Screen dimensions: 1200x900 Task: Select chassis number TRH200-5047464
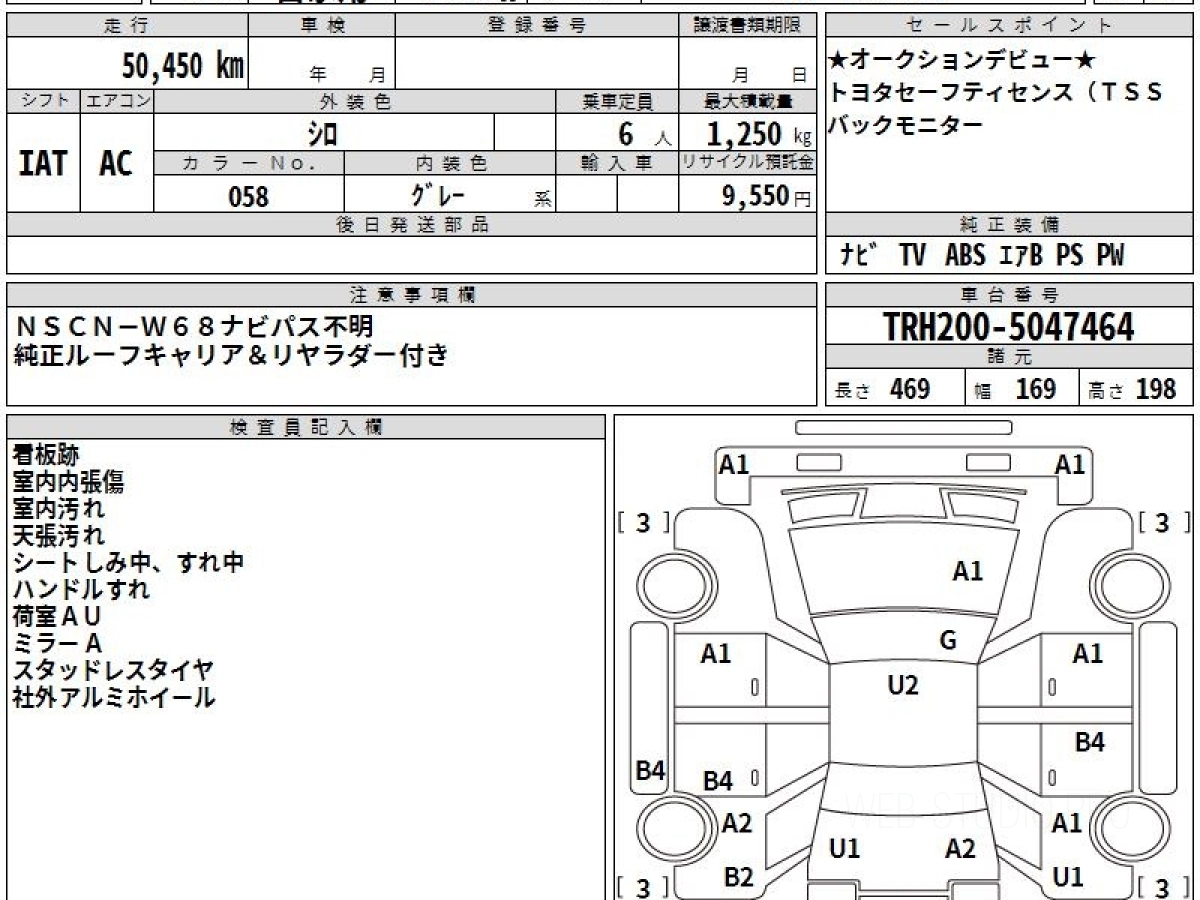pos(1009,327)
